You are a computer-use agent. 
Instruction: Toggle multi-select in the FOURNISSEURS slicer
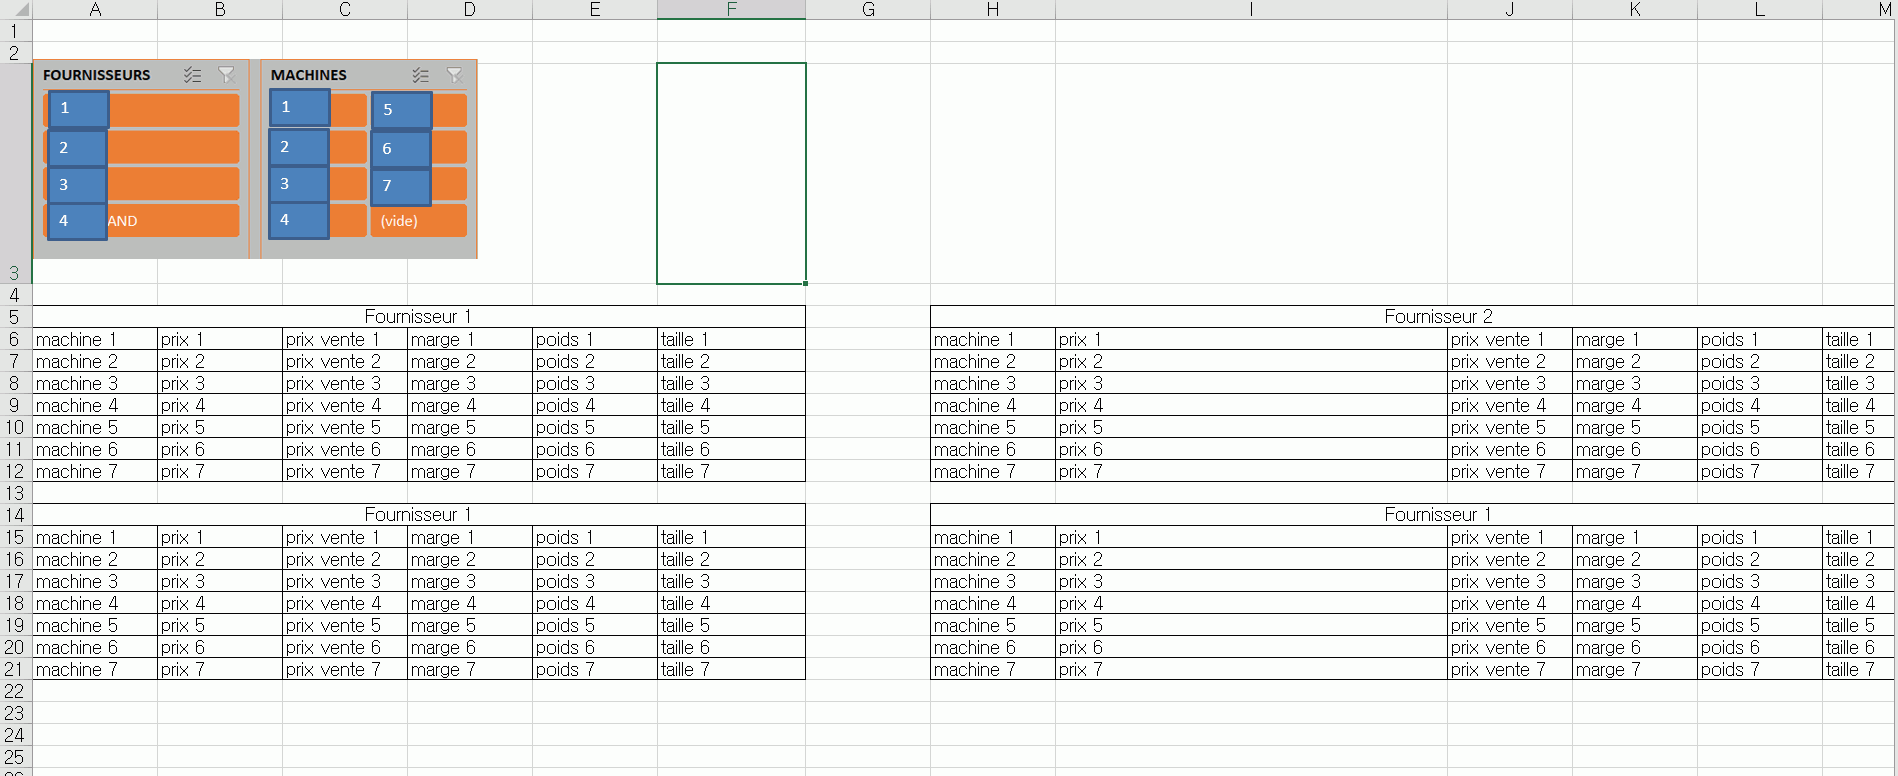pos(193,75)
